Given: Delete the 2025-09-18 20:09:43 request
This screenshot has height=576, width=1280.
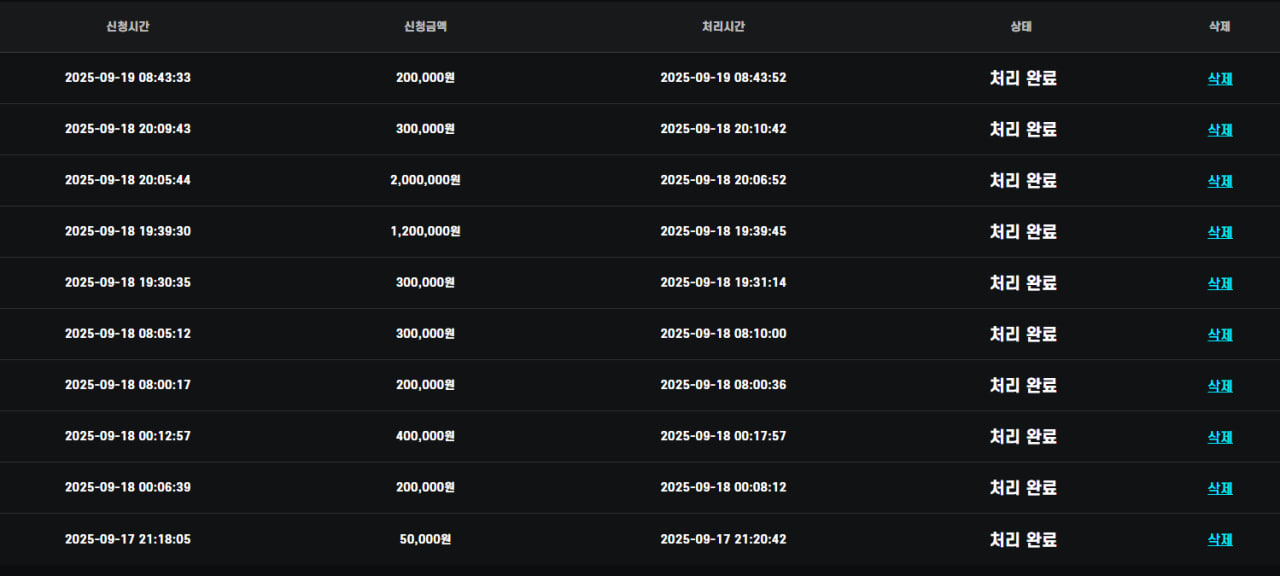Looking at the screenshot, I should (x=1219, y=130).
